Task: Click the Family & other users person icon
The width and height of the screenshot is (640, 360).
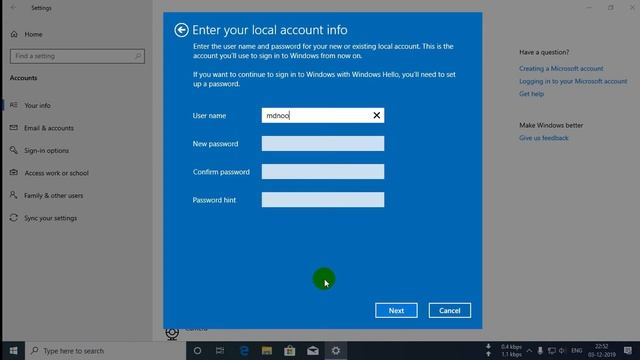Action: tap(14, 195)
